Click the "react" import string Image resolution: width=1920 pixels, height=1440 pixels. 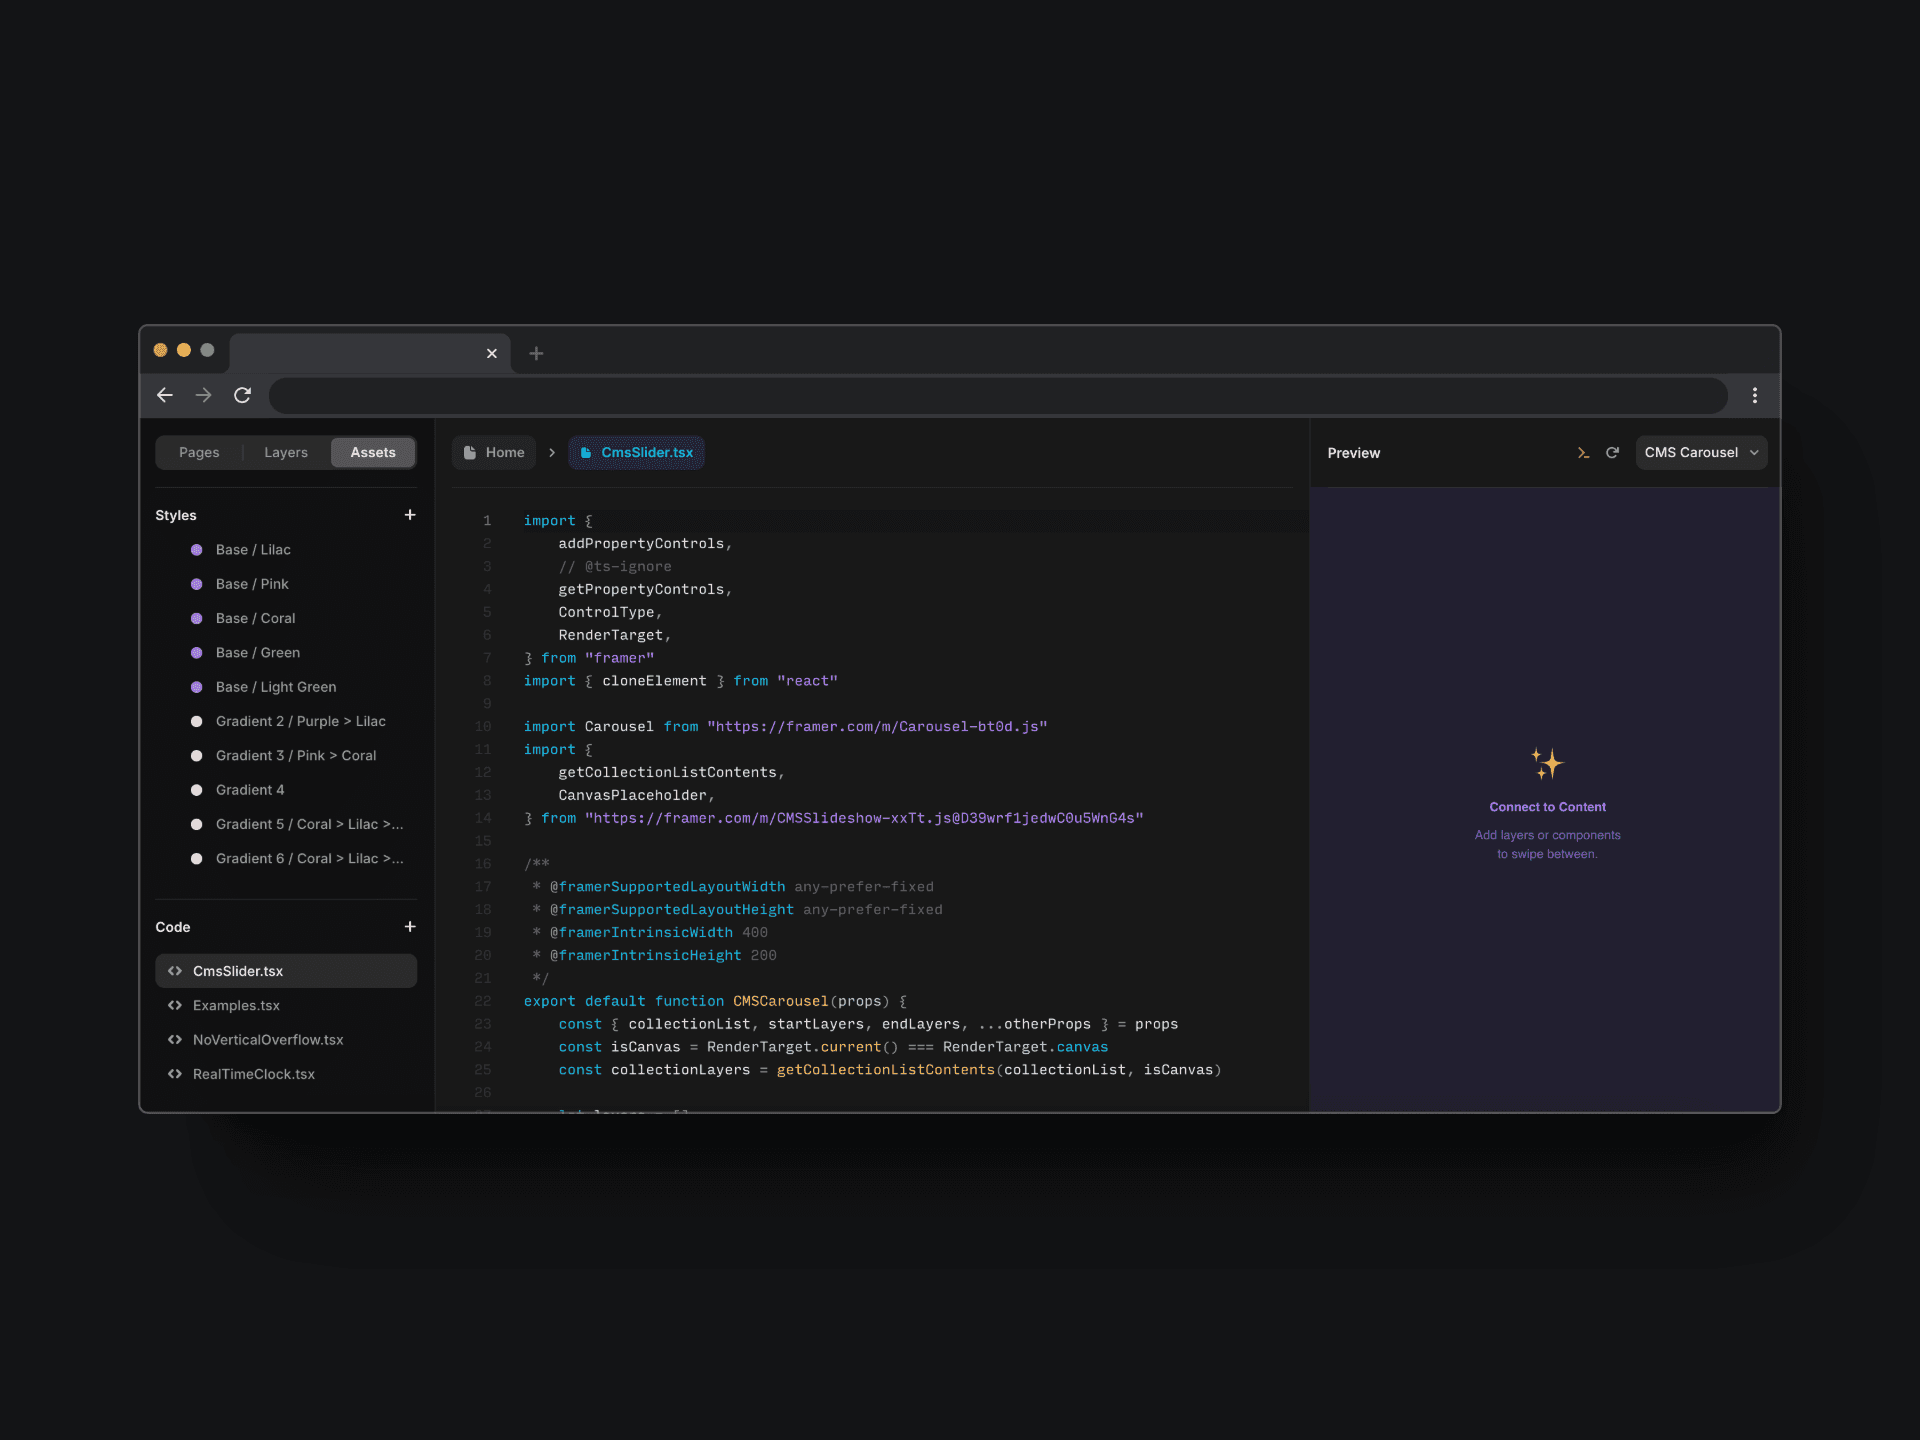coord(807,681)
